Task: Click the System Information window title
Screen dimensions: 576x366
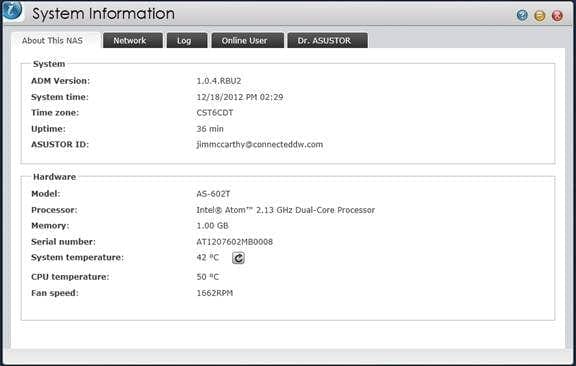Action: 103,14
